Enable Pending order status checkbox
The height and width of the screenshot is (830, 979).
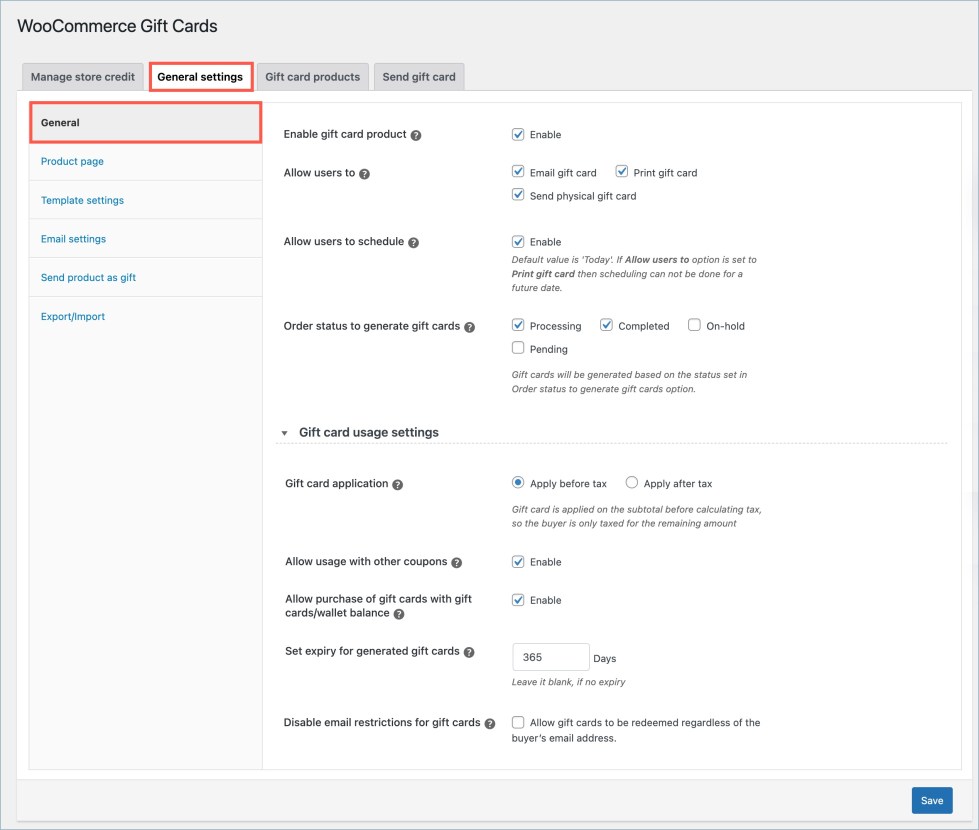coord(518,348)
